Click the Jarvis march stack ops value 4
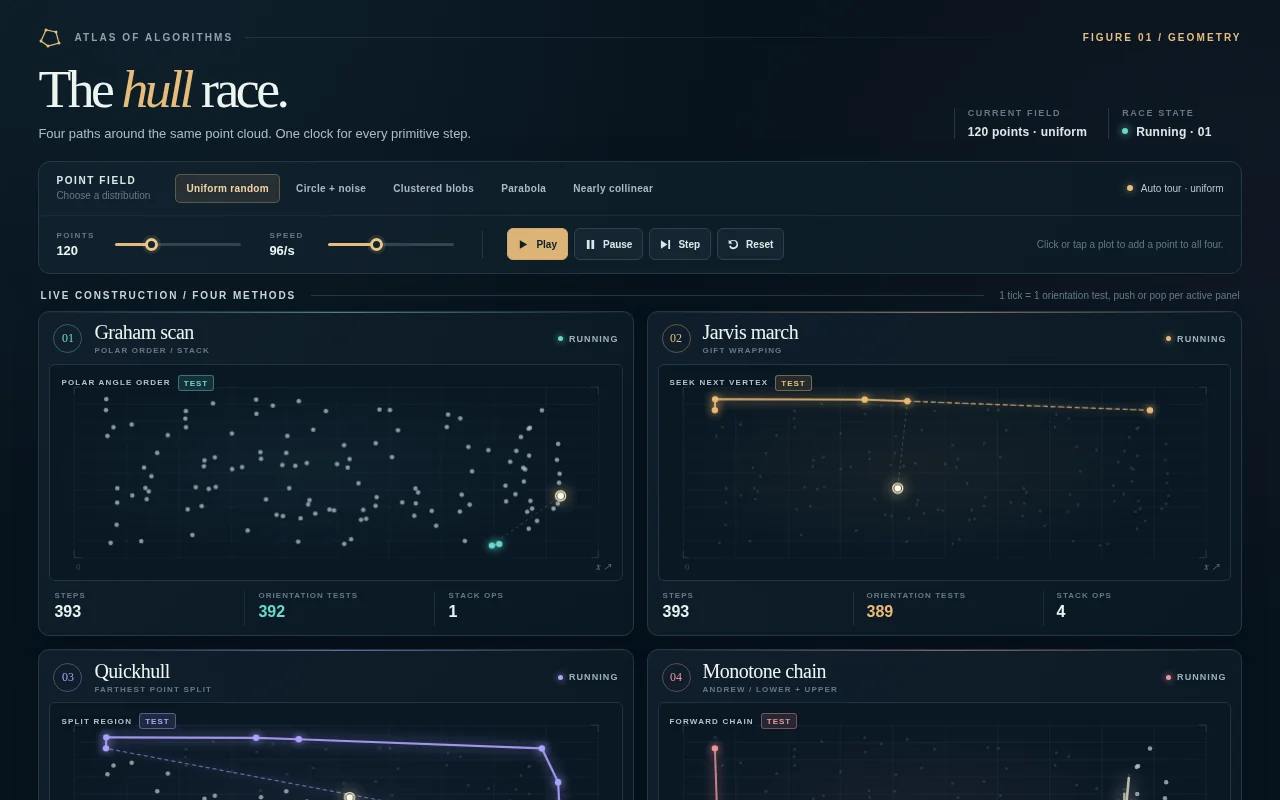 [1061, 611]
